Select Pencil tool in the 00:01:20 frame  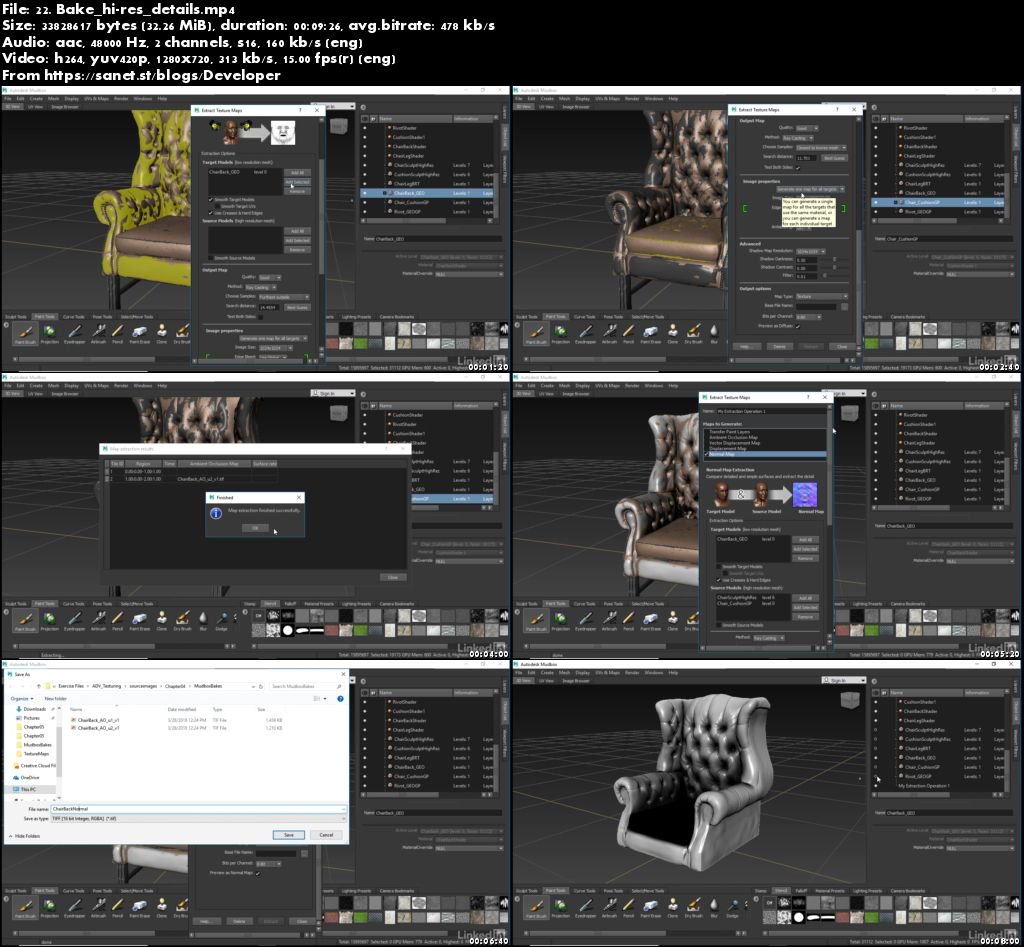[x=118, y=333]
